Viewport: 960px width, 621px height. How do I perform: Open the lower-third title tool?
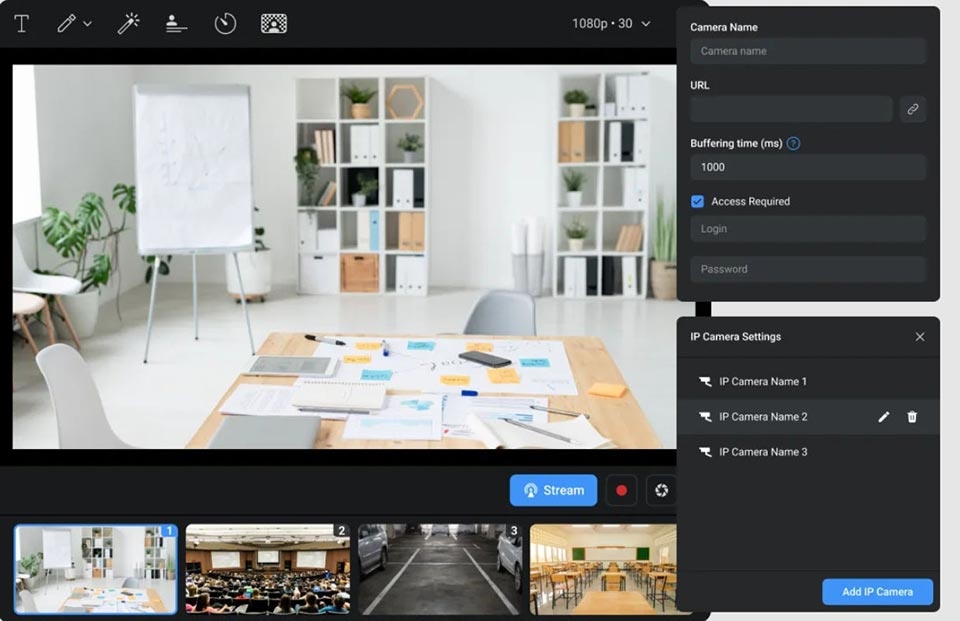pos(176,24)
